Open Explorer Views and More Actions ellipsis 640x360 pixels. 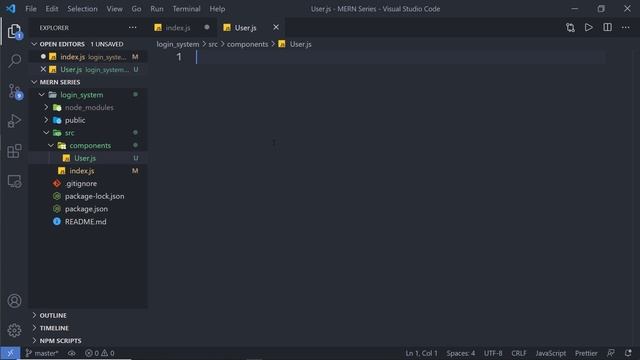[x=133, y=27]
